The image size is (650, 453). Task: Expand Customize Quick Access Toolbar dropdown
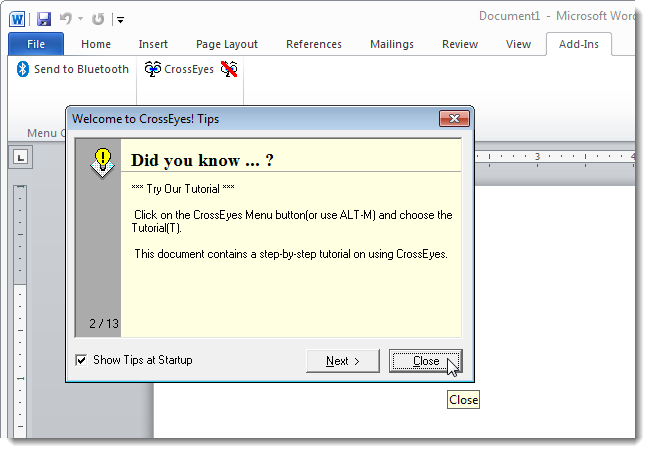click(121, 19)
